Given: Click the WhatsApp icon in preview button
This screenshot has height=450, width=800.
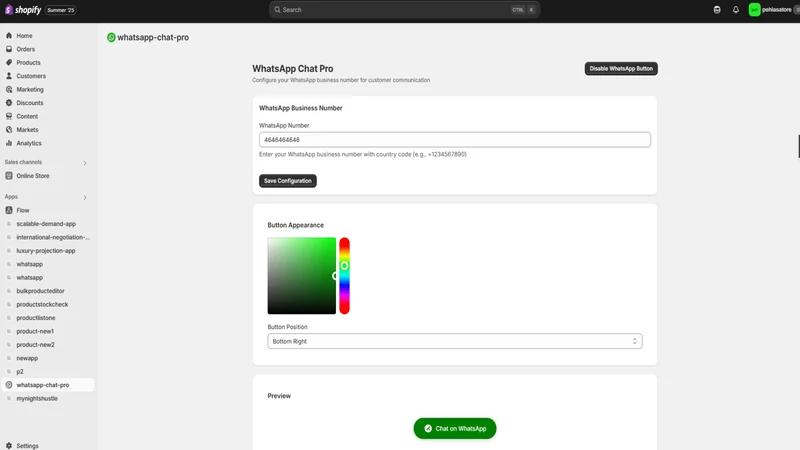Looking at the screenshot, I should tap(428, 429).
